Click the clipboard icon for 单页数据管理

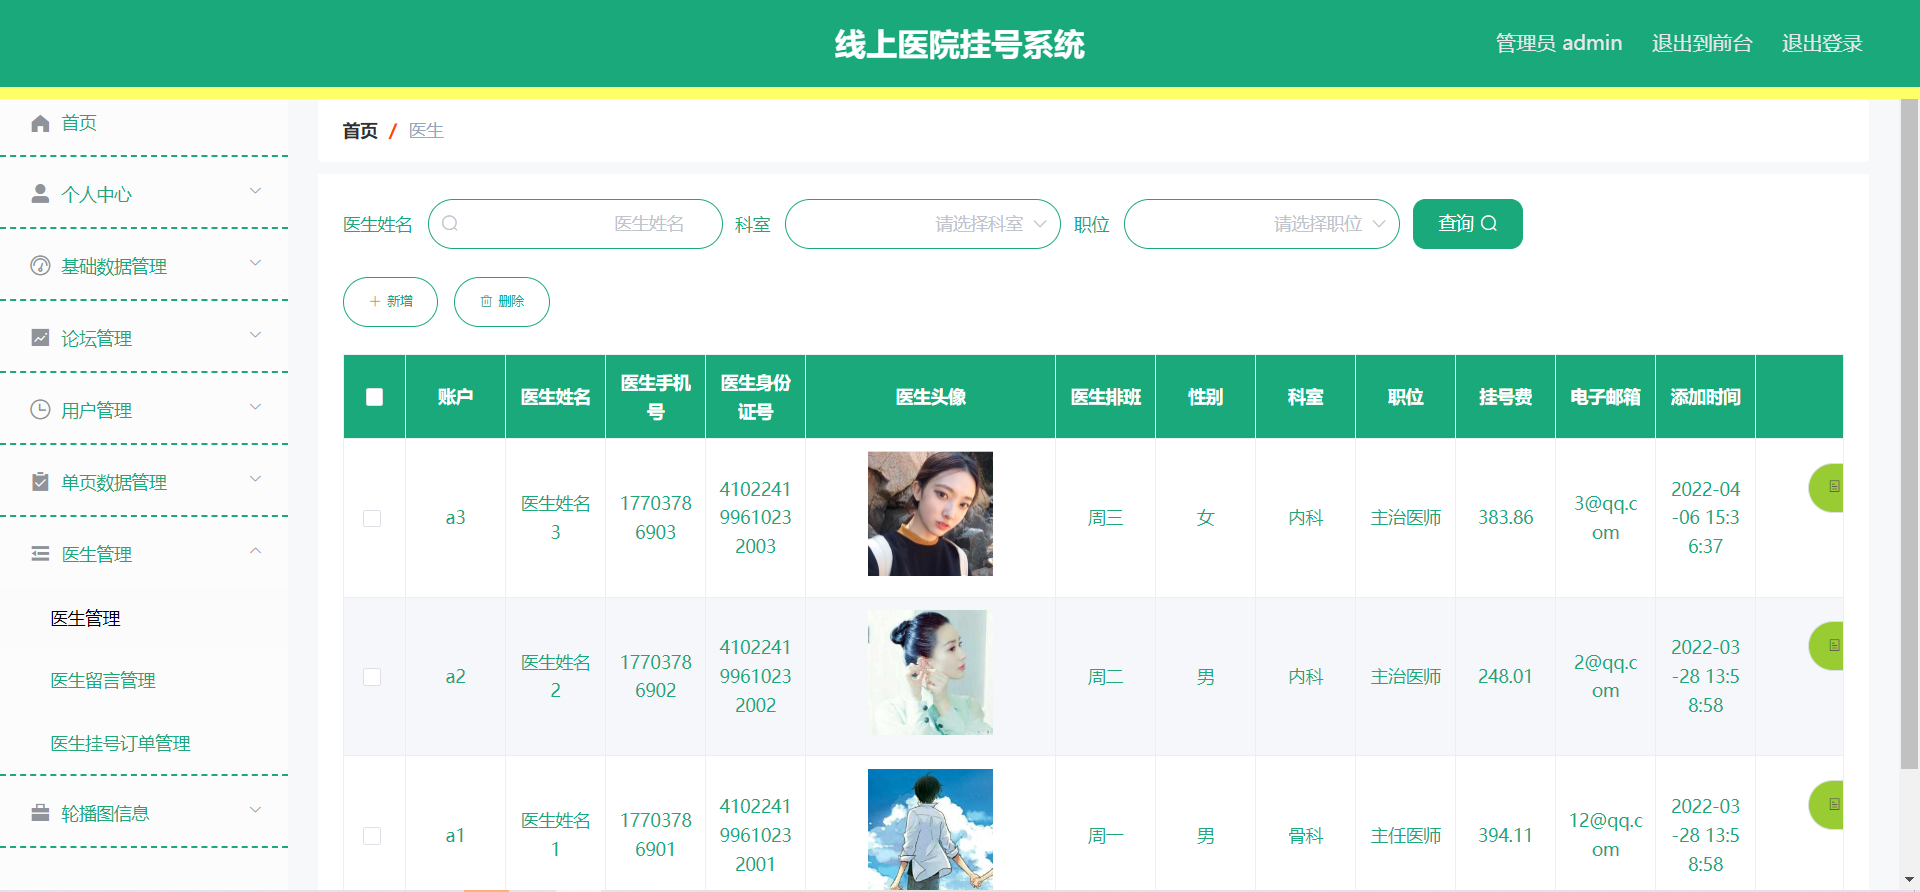pos(40,482)
